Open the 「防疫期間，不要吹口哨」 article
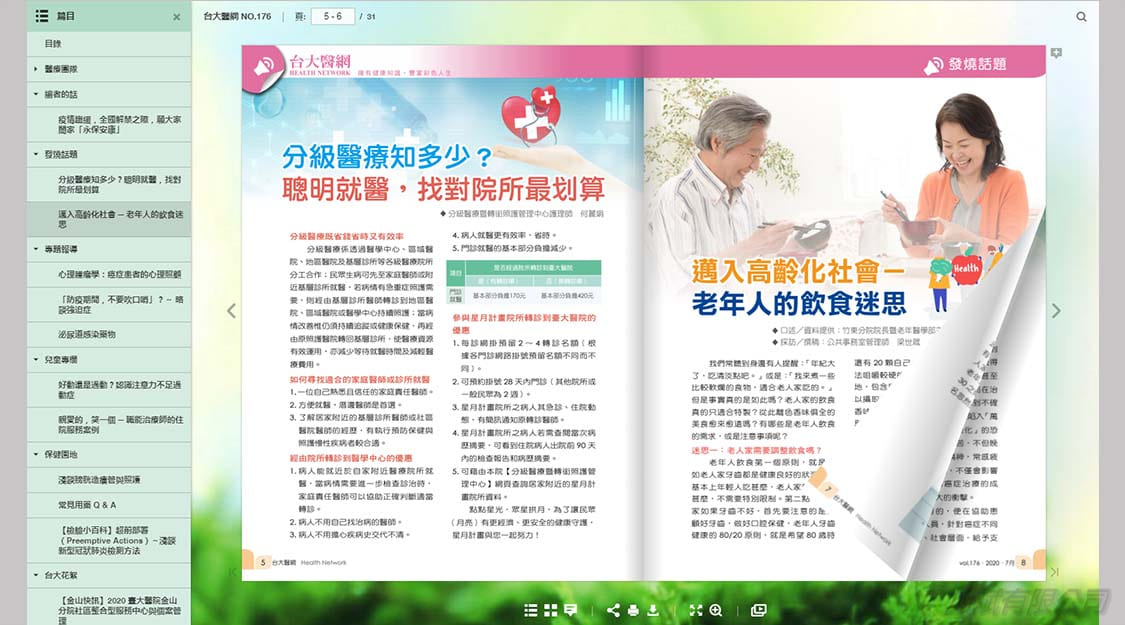The height and width of the screenshot is (625, 1125). (109, 304)
